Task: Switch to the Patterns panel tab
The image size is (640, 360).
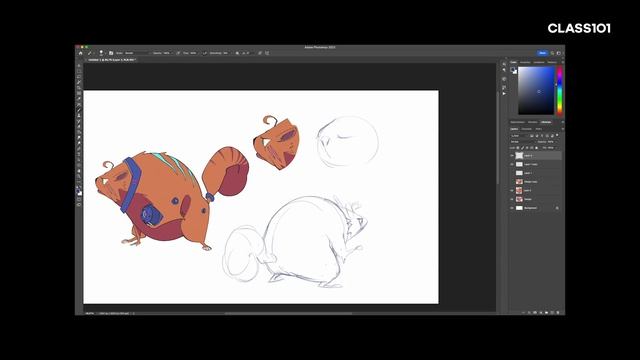Action: tap(552, 62)
